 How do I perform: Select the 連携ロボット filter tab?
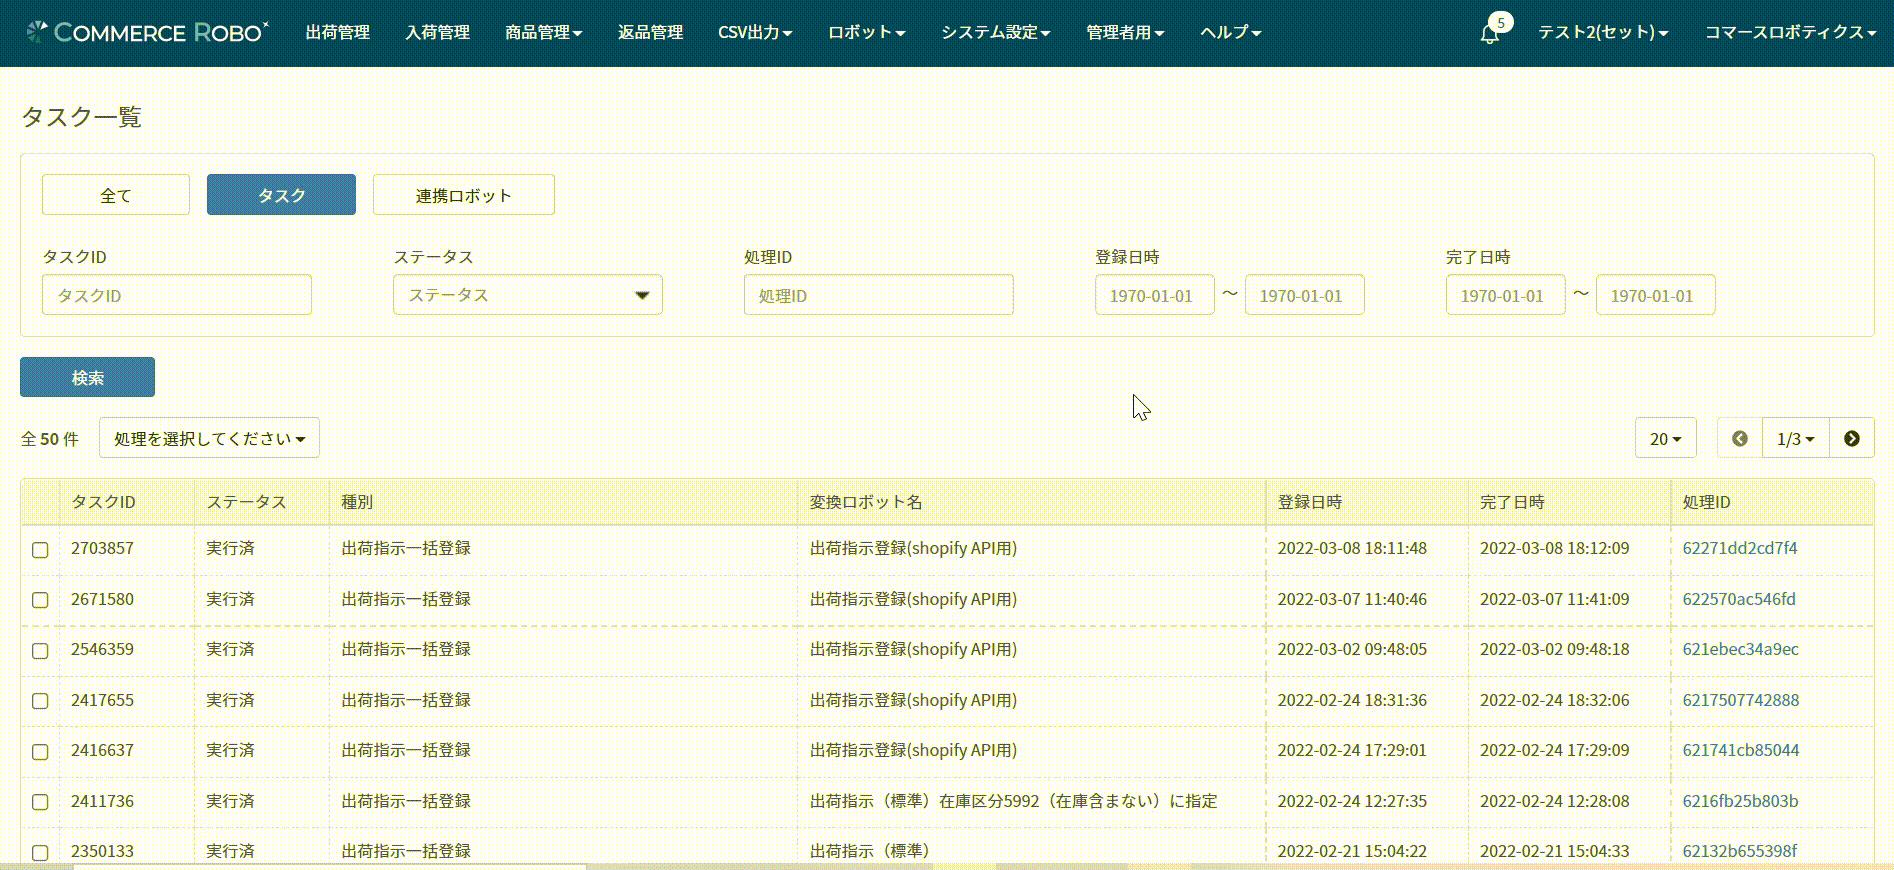464,195
